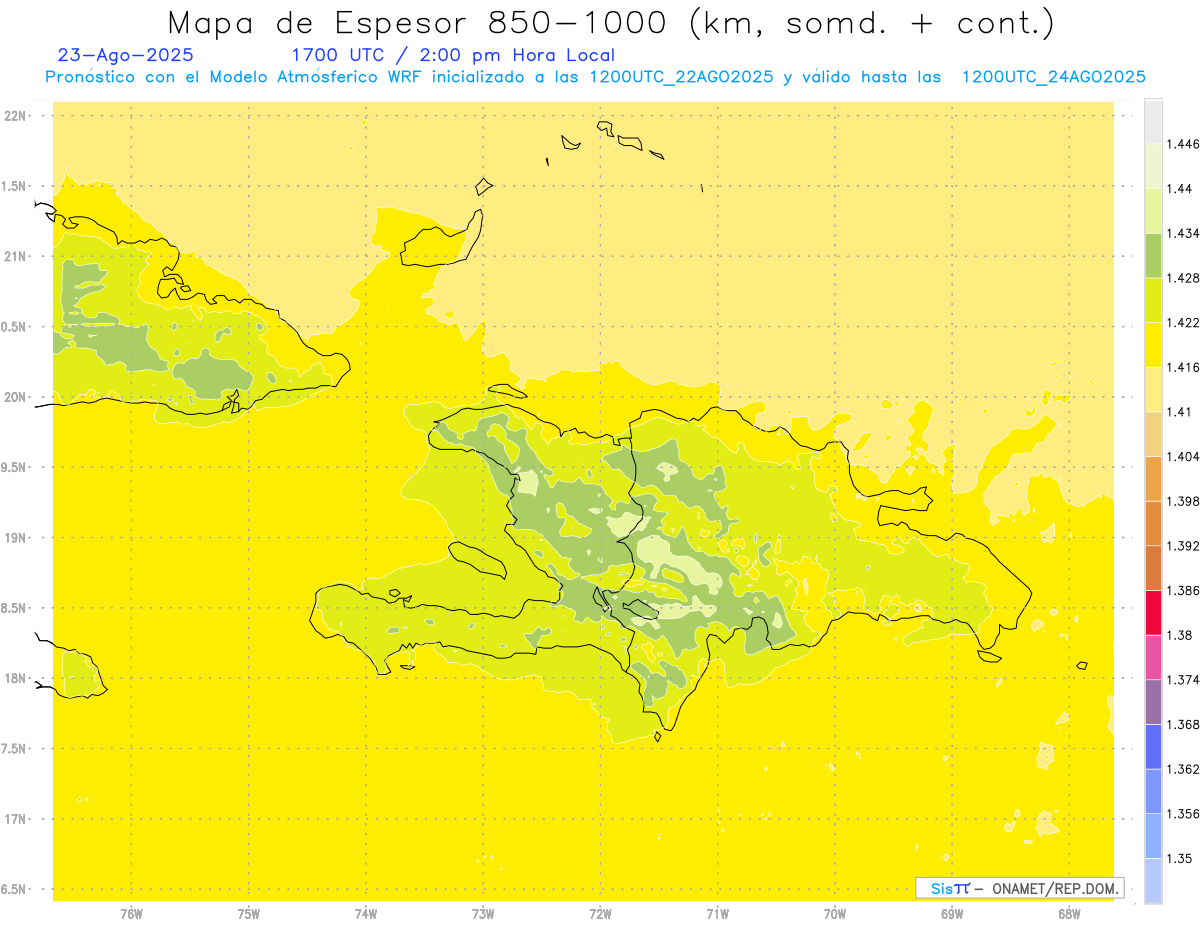Click the legend value 1.434
This screenshot has width=1200, height=927.
pos(1183,233)
